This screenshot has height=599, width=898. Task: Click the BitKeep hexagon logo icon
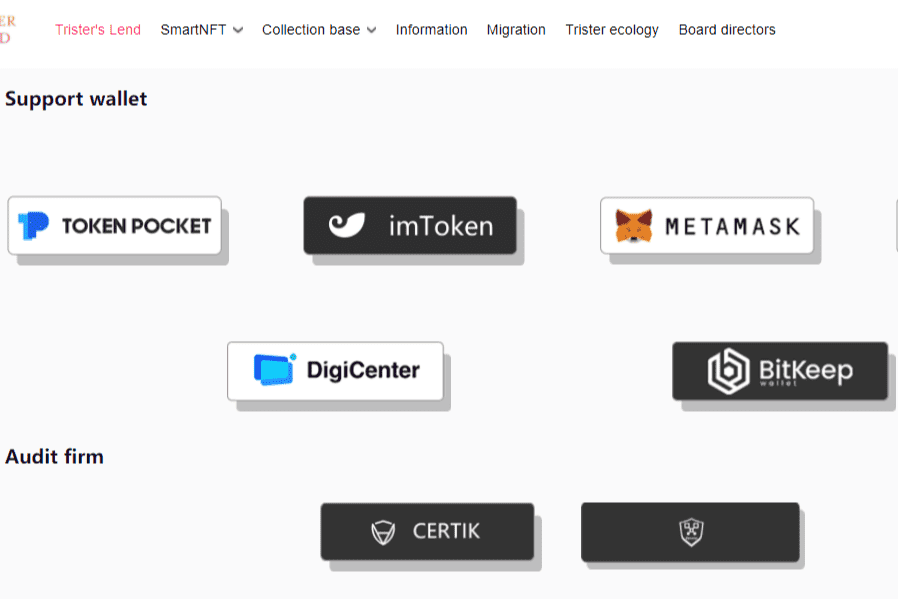(x=729, y=370)
